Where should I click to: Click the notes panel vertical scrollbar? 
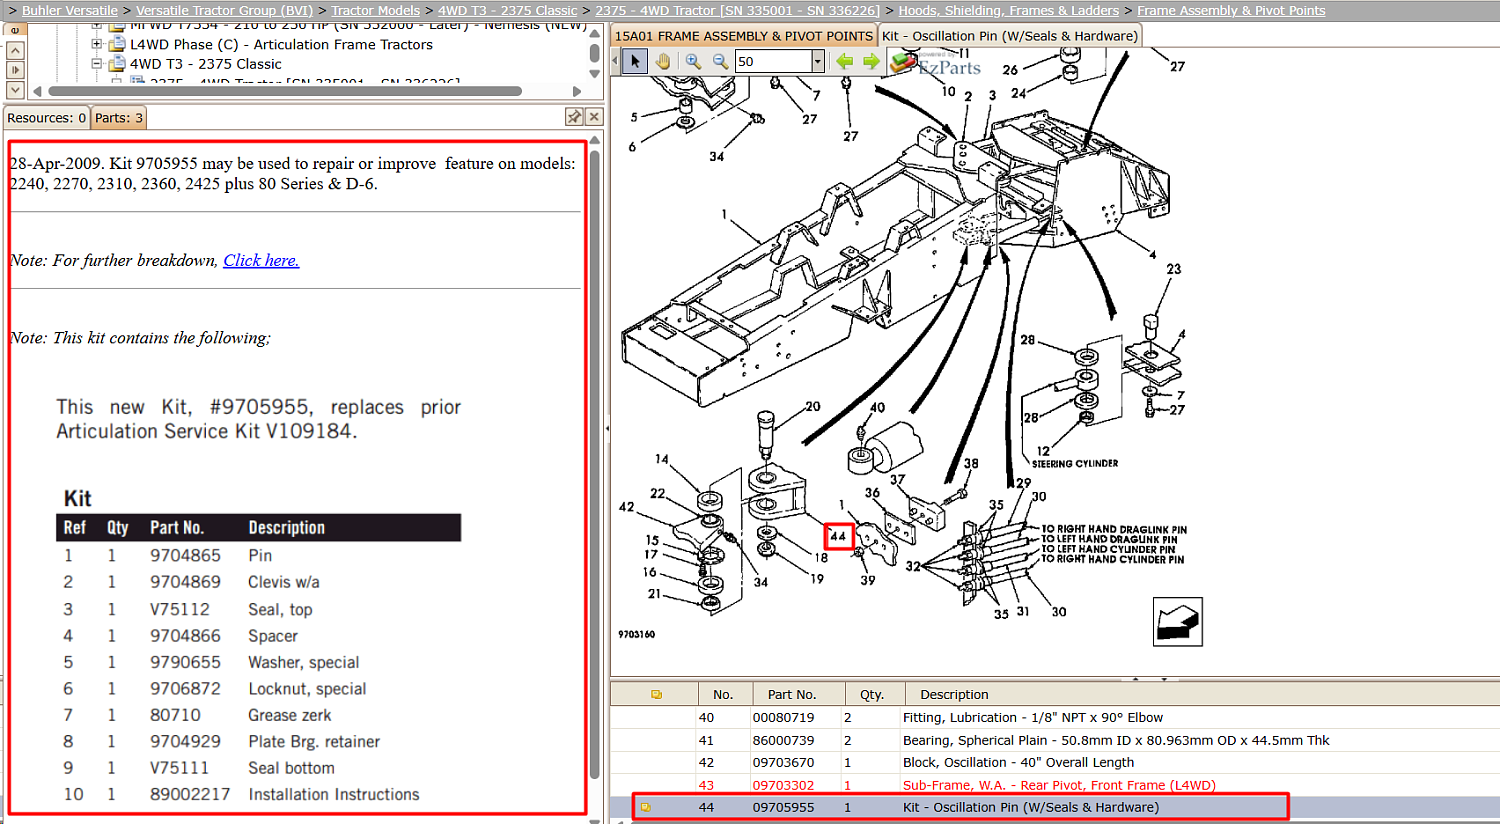[x=594, y=465]
